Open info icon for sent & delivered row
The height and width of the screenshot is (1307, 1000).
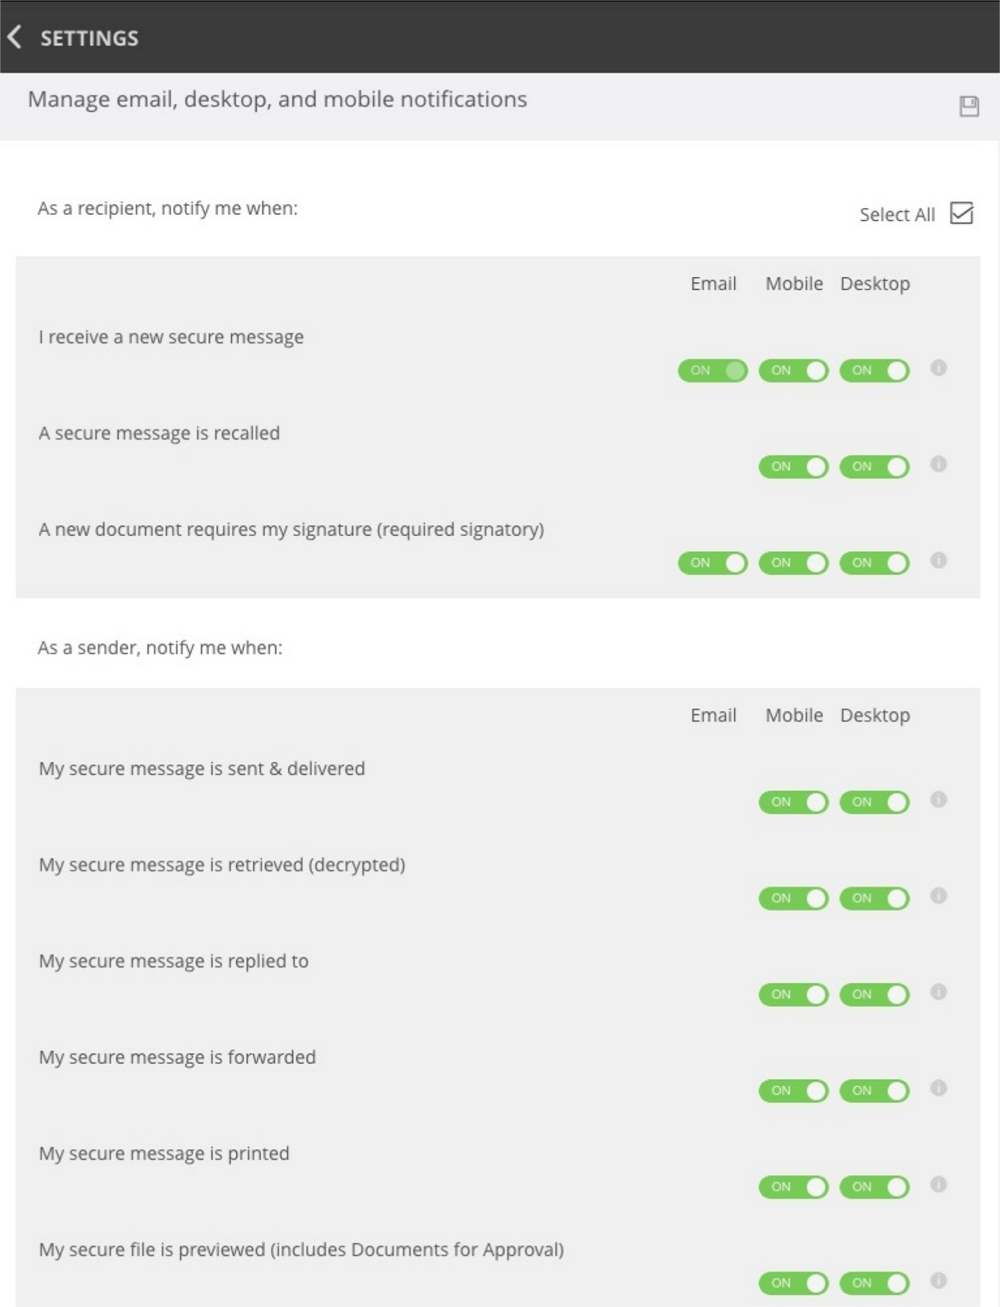click(x=938, y=799)
